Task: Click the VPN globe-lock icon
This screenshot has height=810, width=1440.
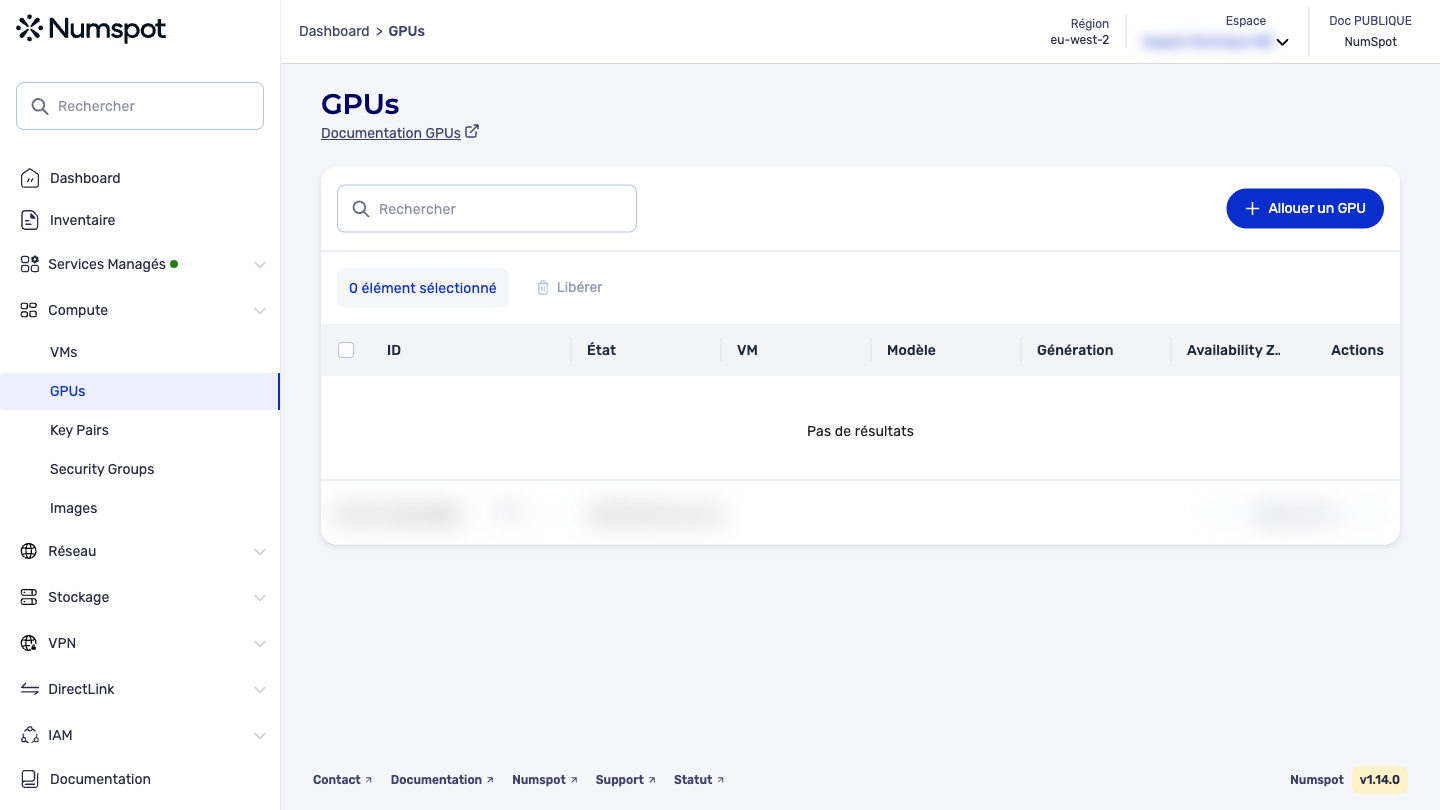Action: click(x=29, y=643)
